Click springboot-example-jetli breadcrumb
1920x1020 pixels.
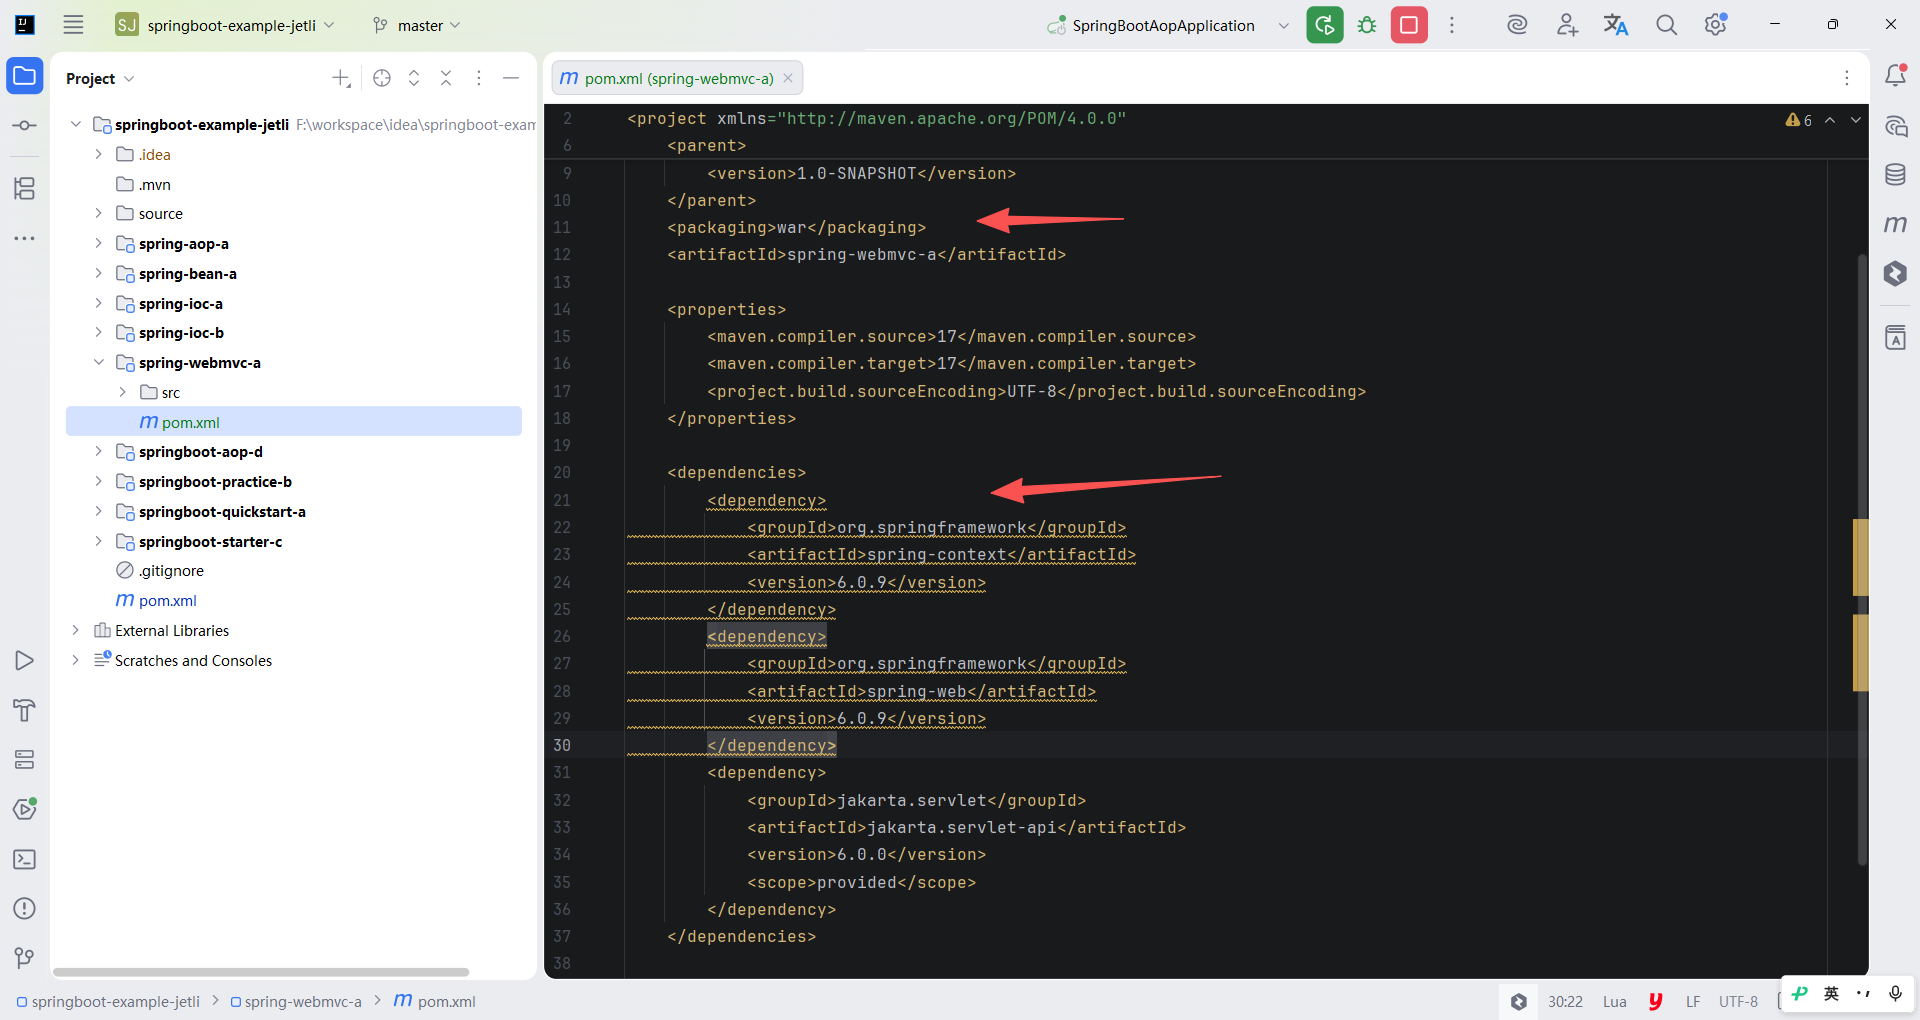116,1001
